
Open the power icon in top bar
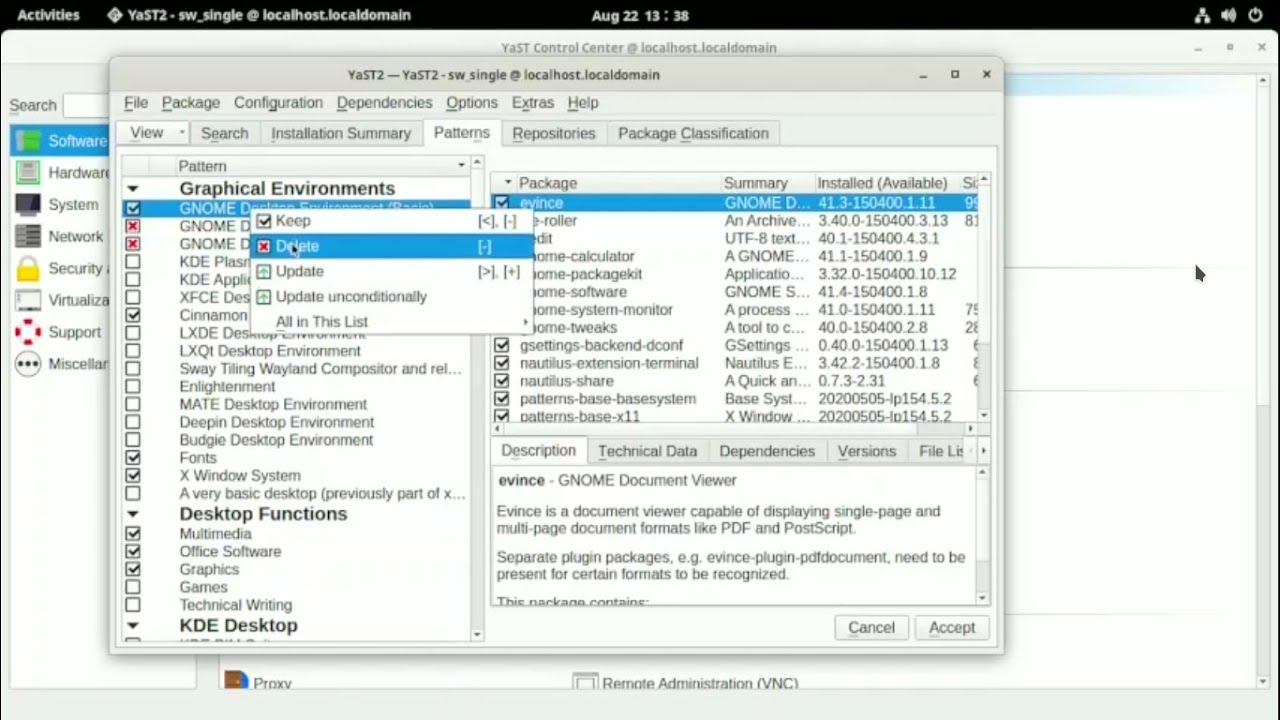[1255, 15]
